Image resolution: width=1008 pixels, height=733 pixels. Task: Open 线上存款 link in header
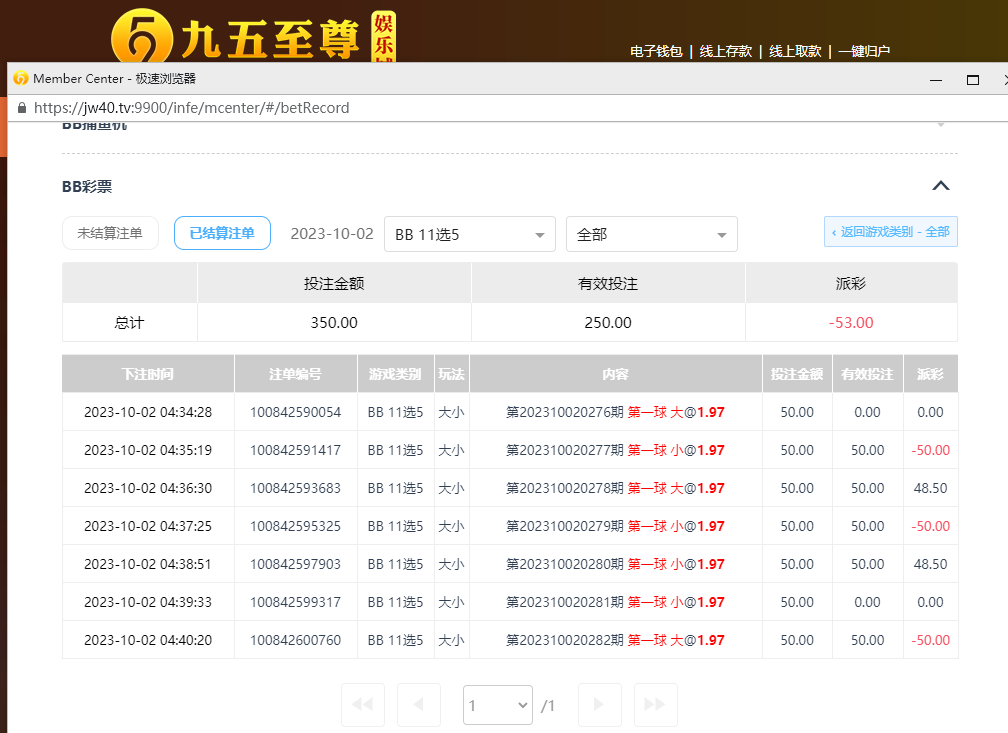coord(725,51)
